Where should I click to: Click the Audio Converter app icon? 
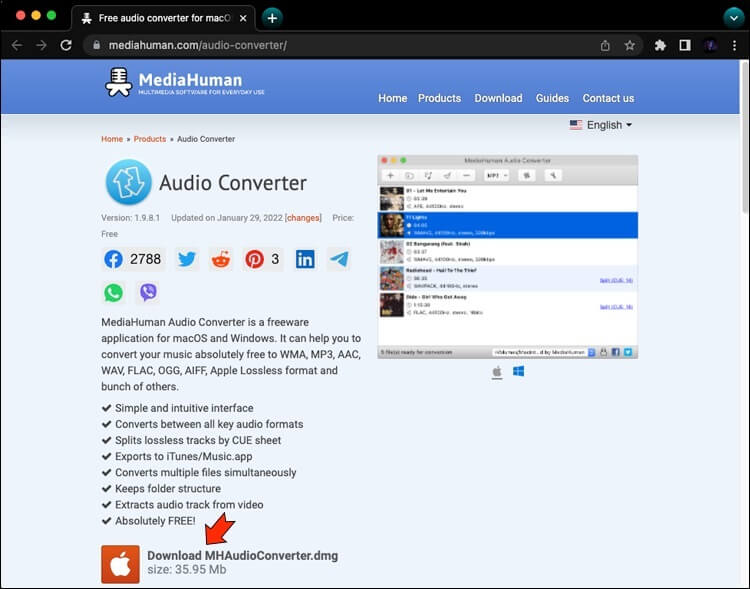pos(128,182)
